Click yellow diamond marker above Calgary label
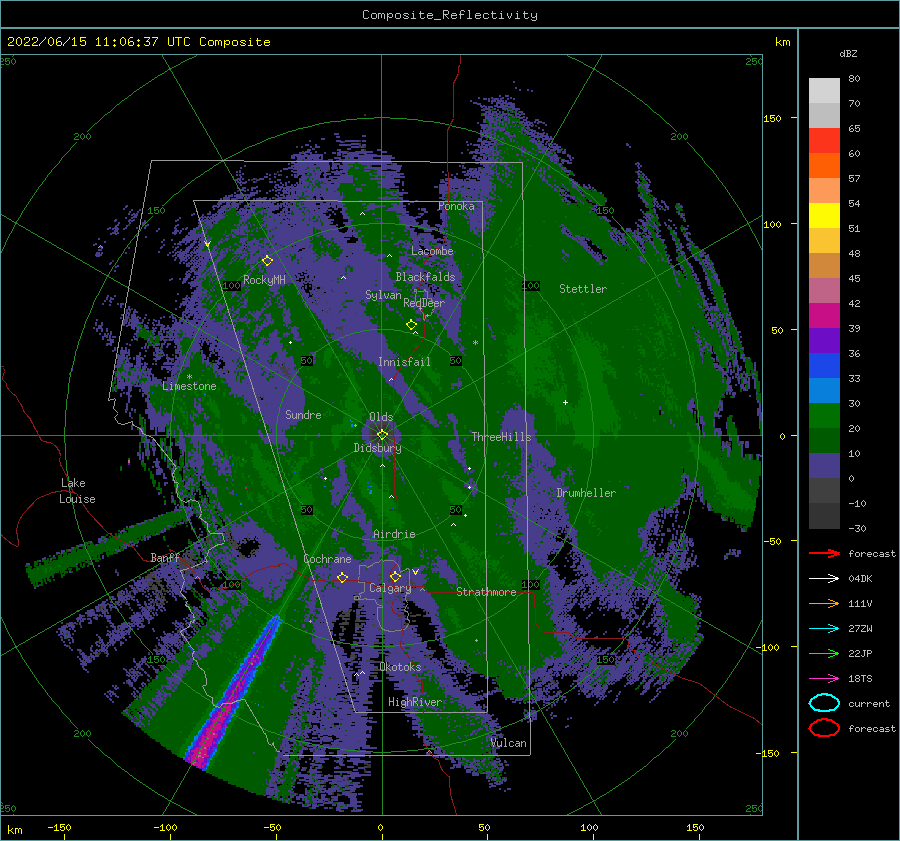This screenshot has height=841, width=900. [395, 576]
